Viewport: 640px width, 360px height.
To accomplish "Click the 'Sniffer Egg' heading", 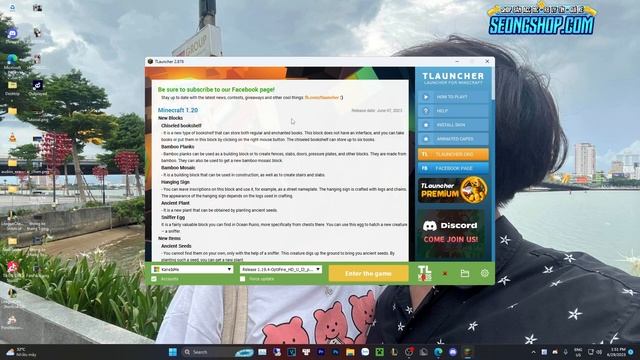I will (173, 218).
